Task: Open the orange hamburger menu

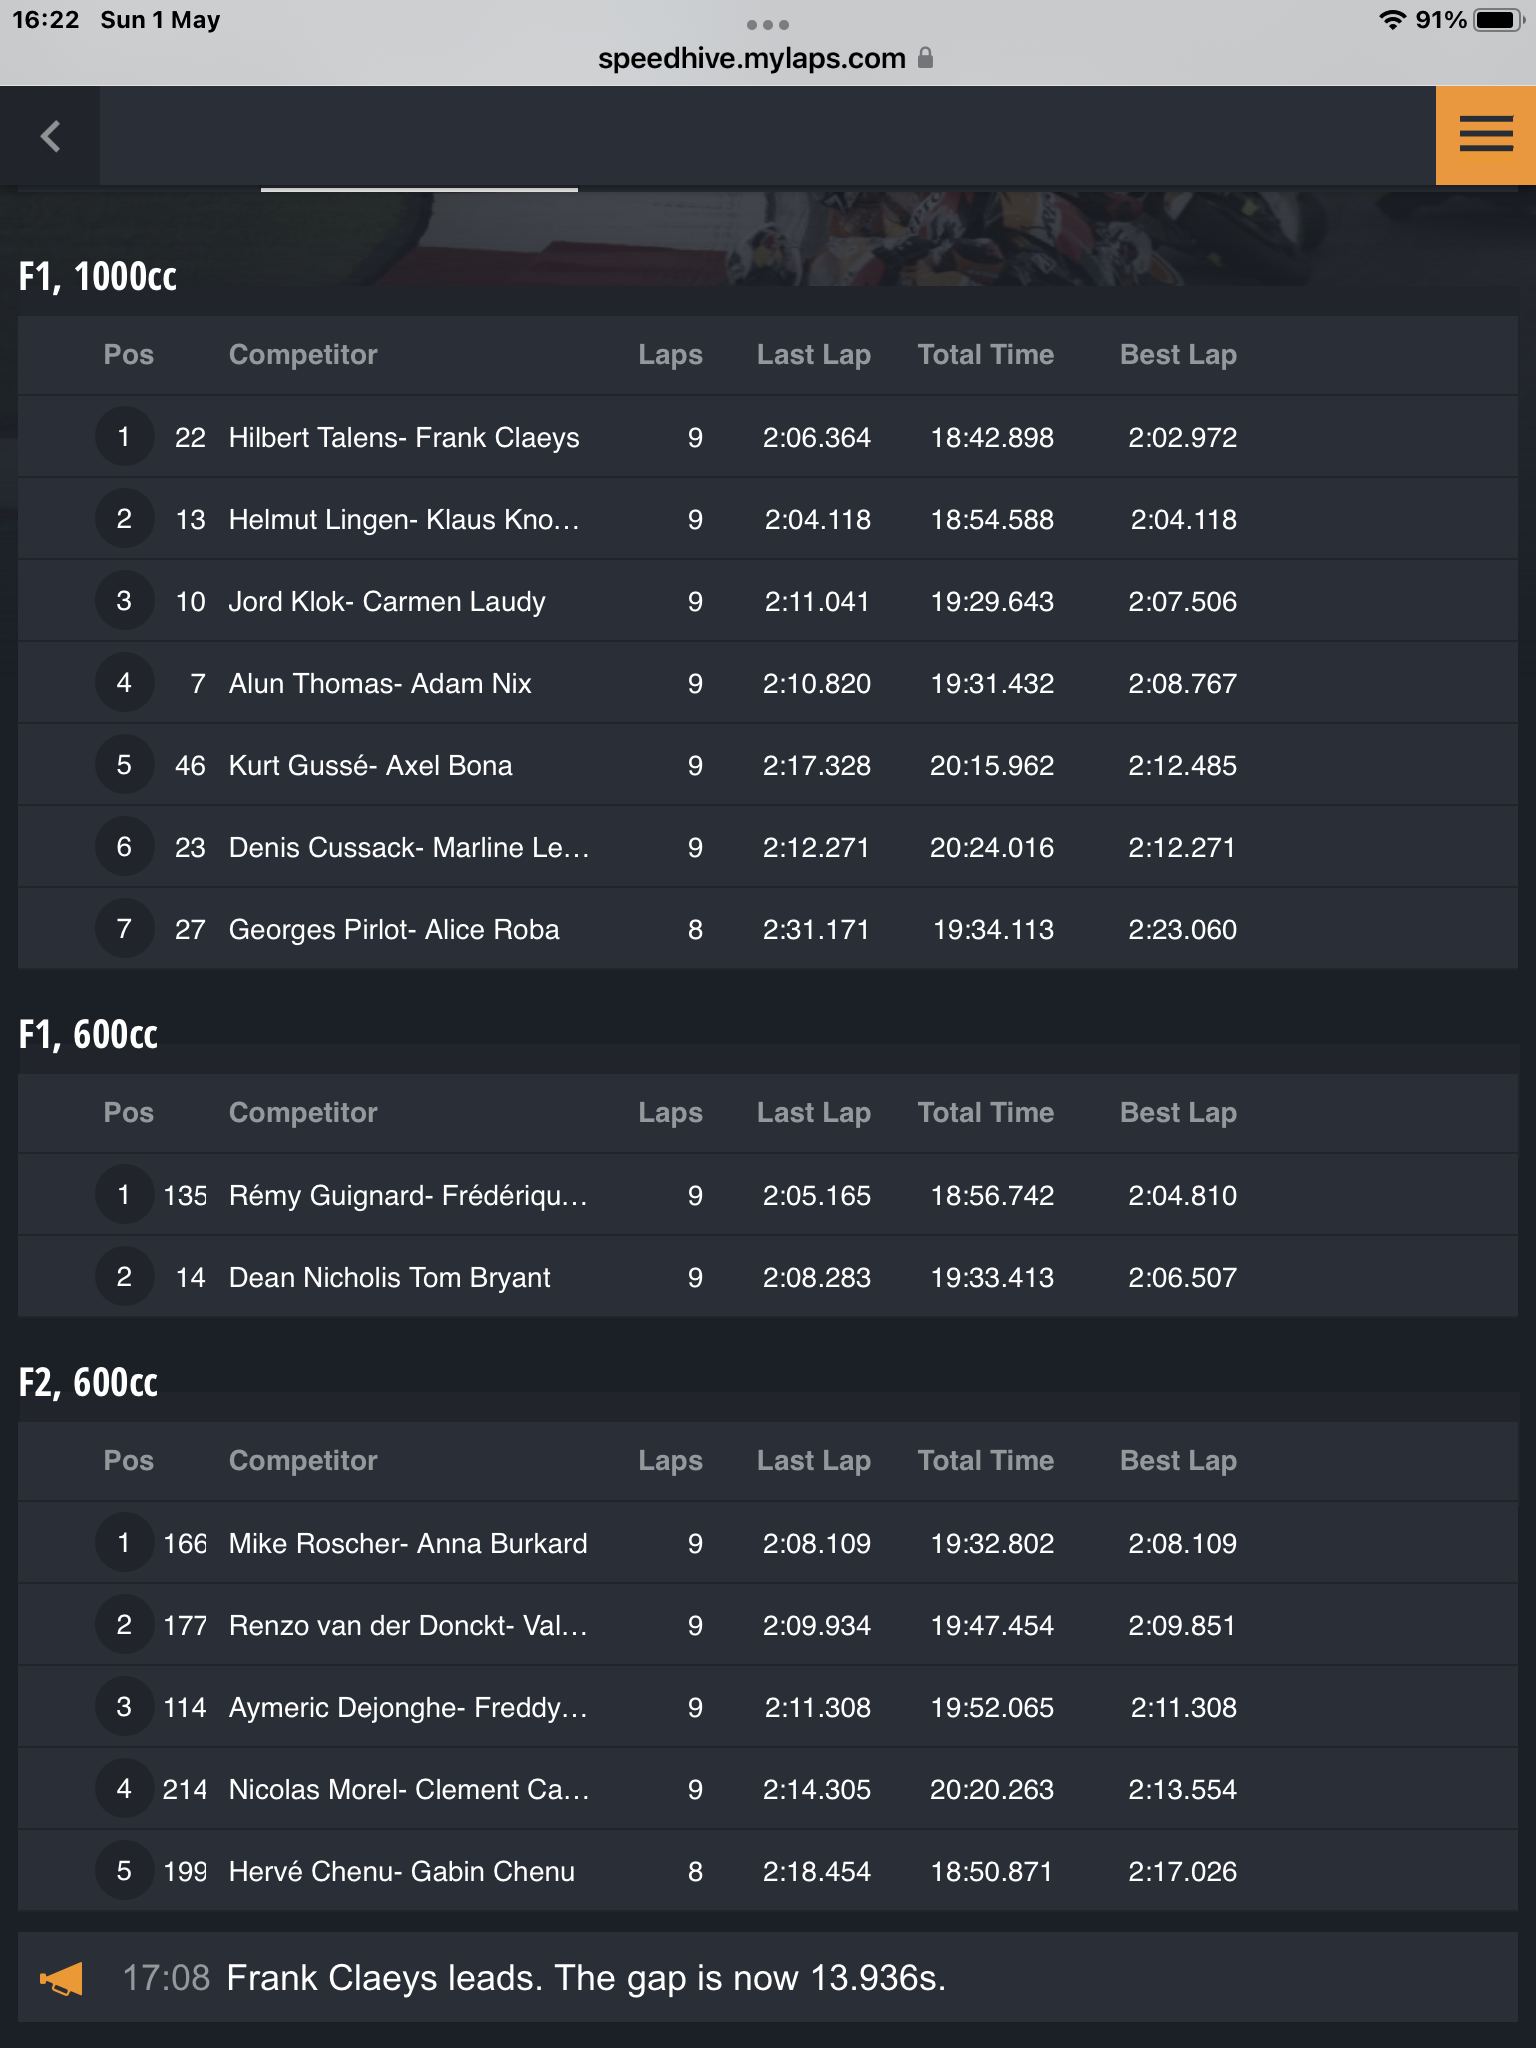Action: point(1485,135)
